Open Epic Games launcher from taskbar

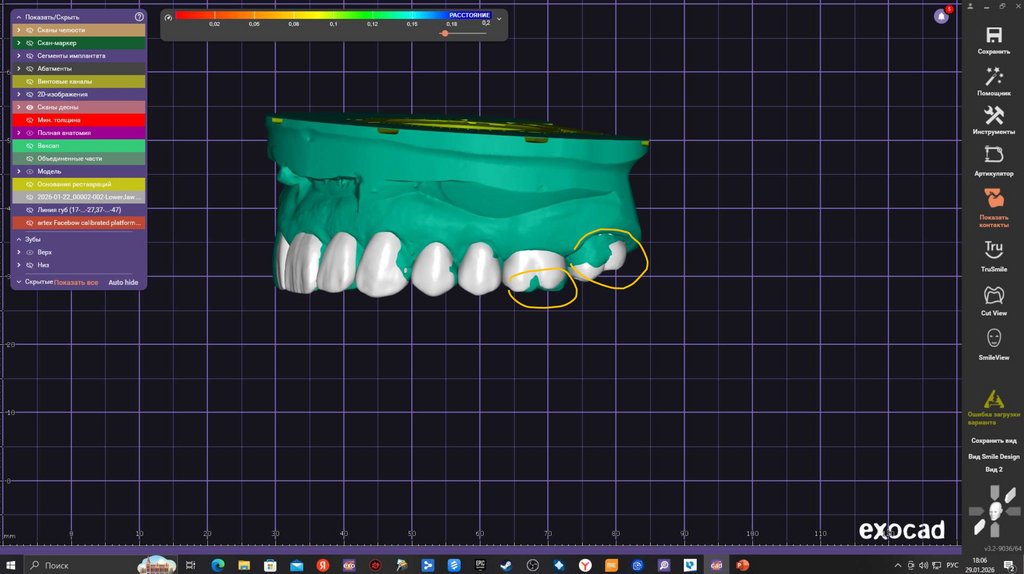coord(480,565)
